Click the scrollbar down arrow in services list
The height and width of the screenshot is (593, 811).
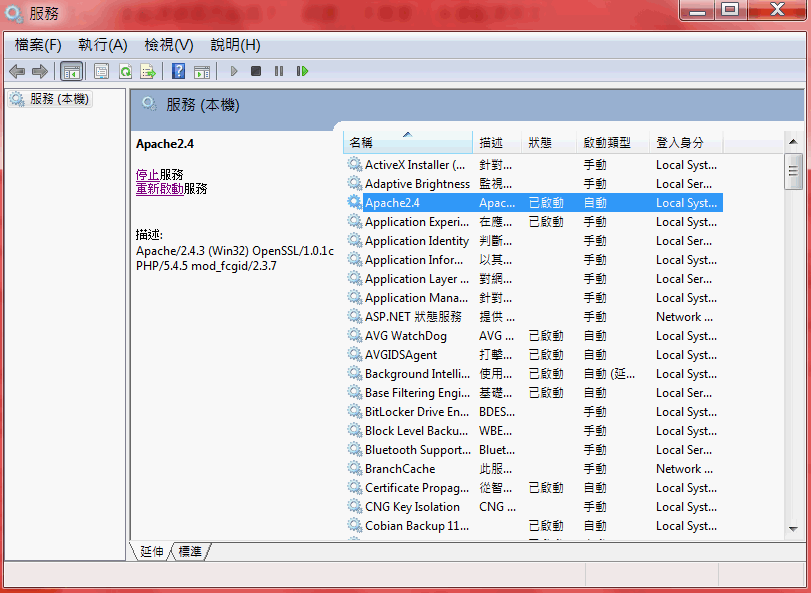click(x=793, y=528)
